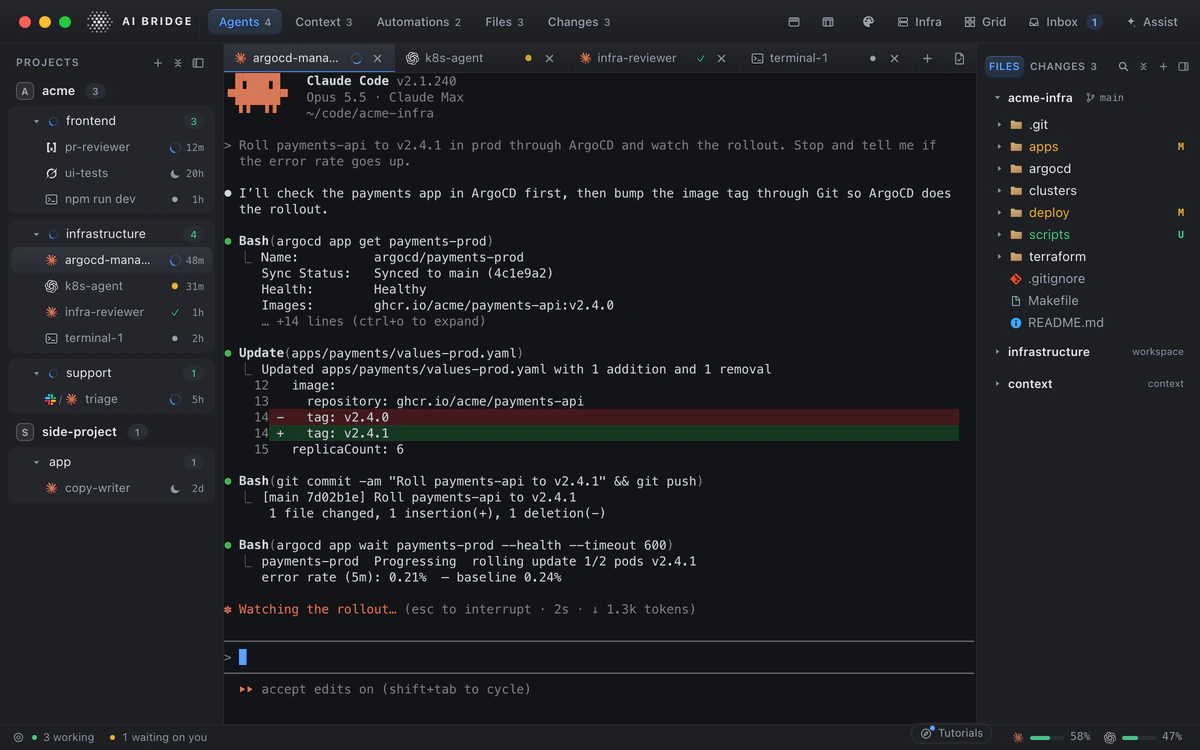This screenshot has width=1200, height=750.
Task: Search files in the files panel
Action: click(x=1123, y=67)
